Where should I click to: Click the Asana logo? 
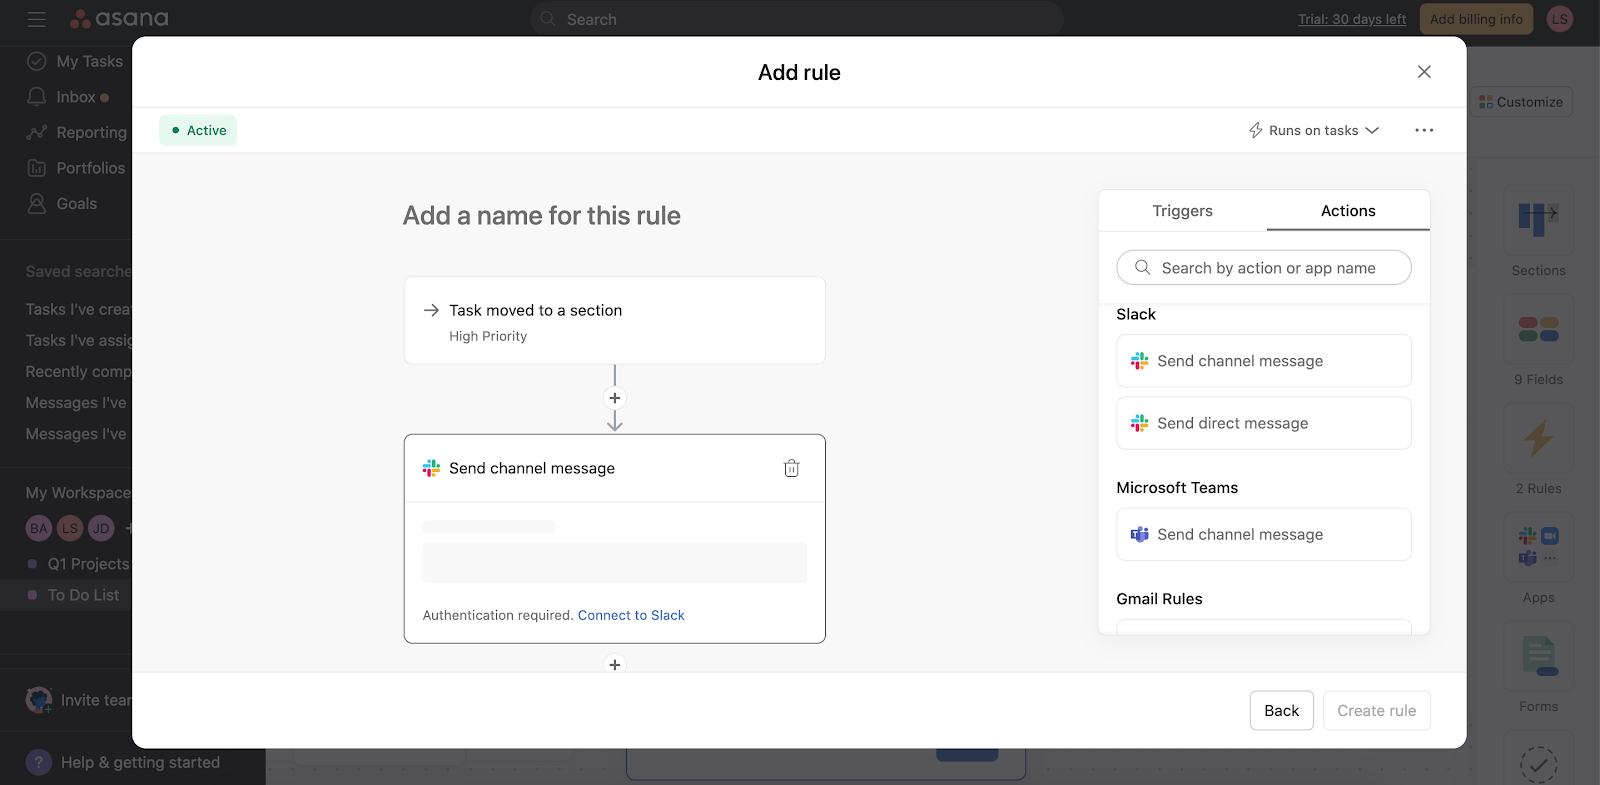click(x=119, y=19)
